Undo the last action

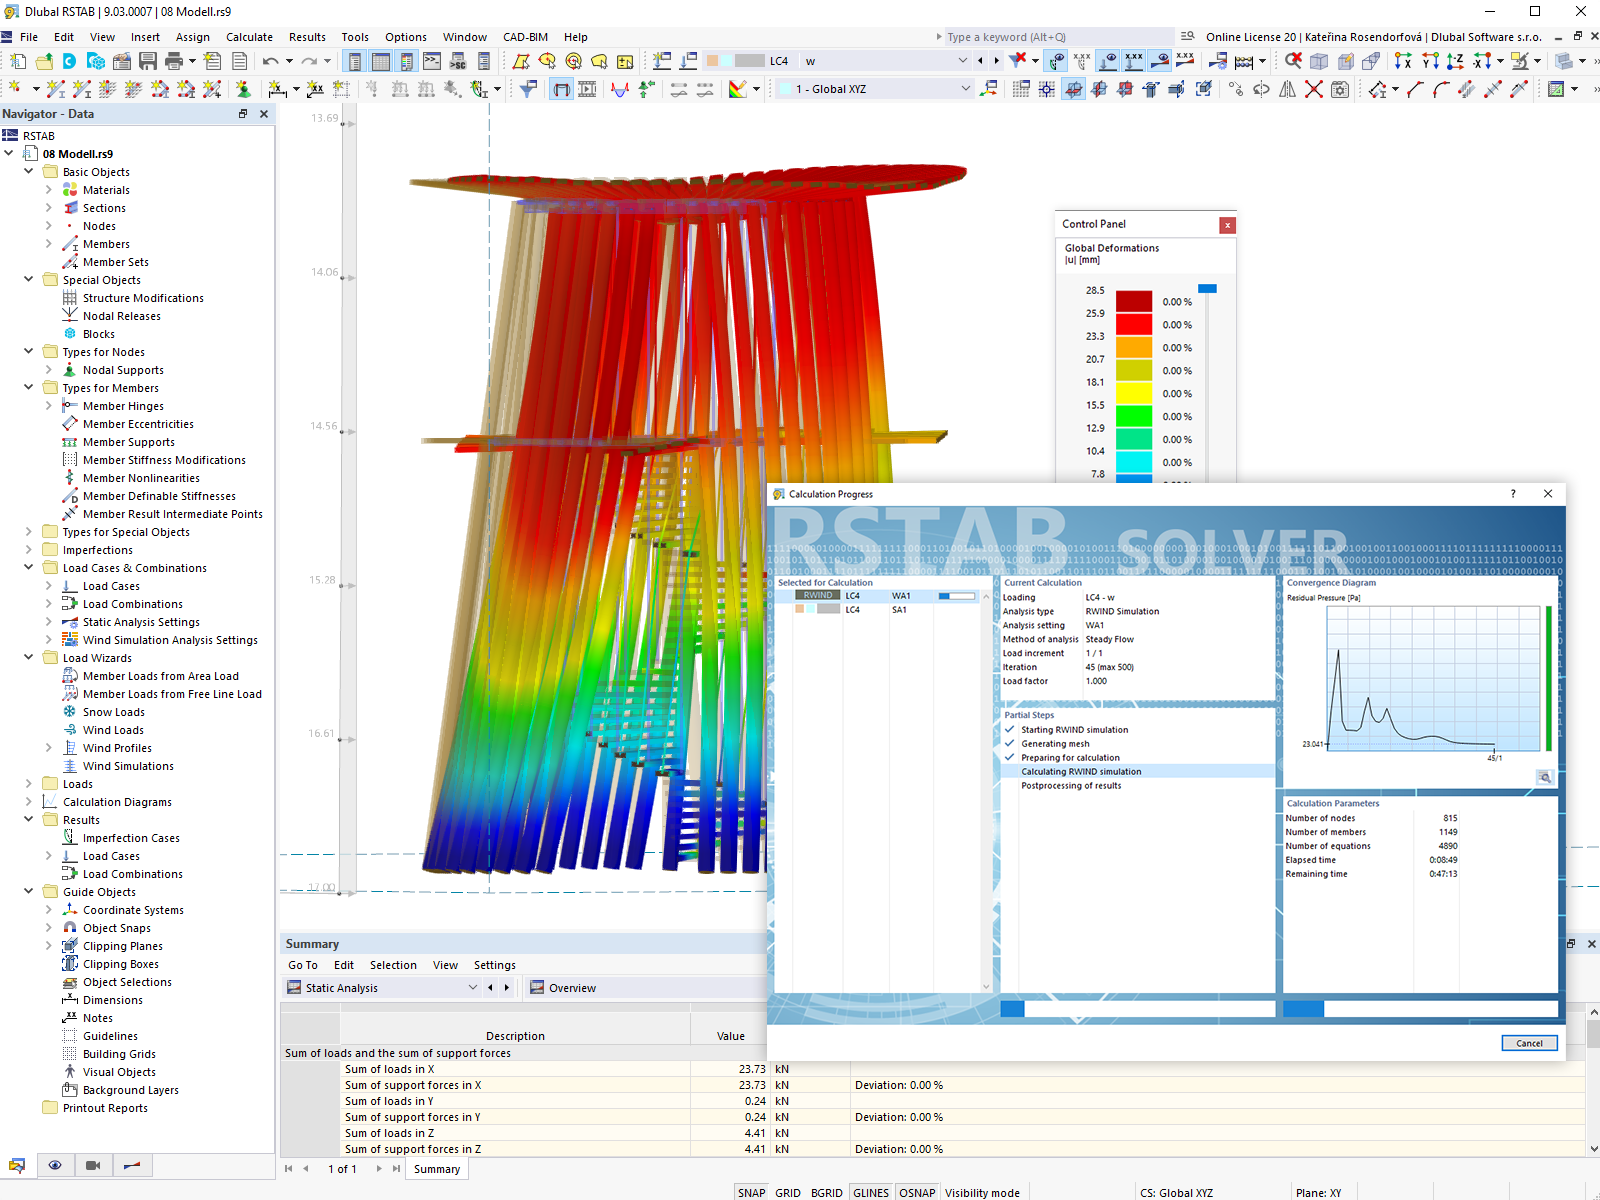pos(271,61)
